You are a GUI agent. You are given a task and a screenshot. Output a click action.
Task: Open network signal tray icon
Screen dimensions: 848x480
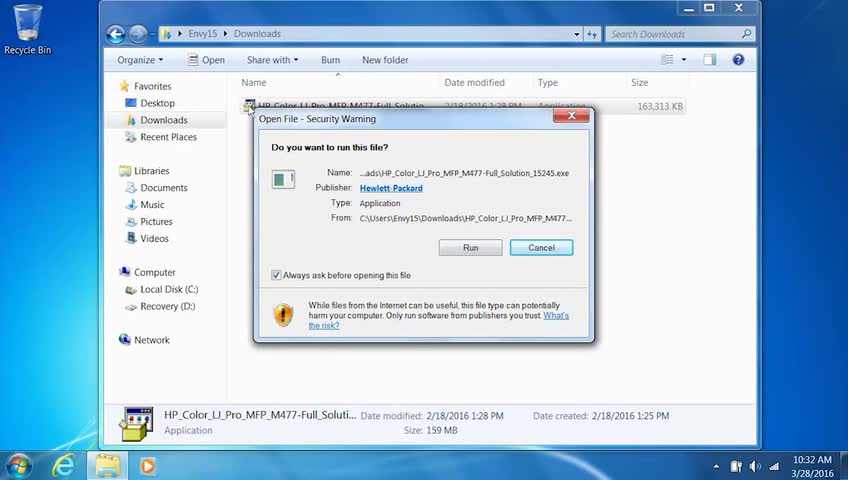pos(774,466)
